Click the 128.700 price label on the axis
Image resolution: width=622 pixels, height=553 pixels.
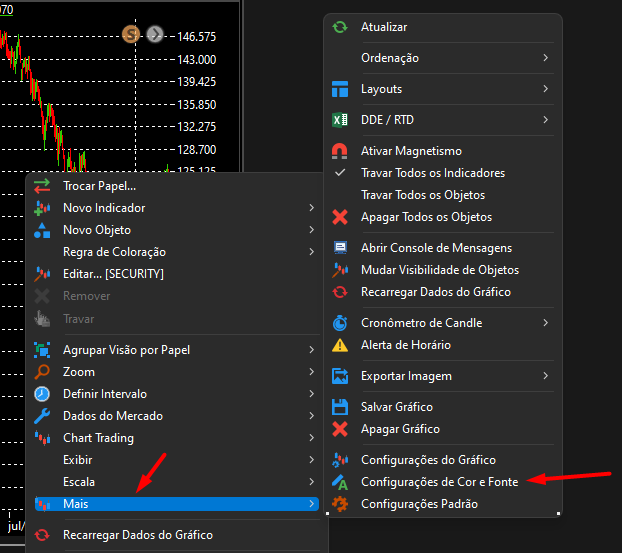click(197, 150)
